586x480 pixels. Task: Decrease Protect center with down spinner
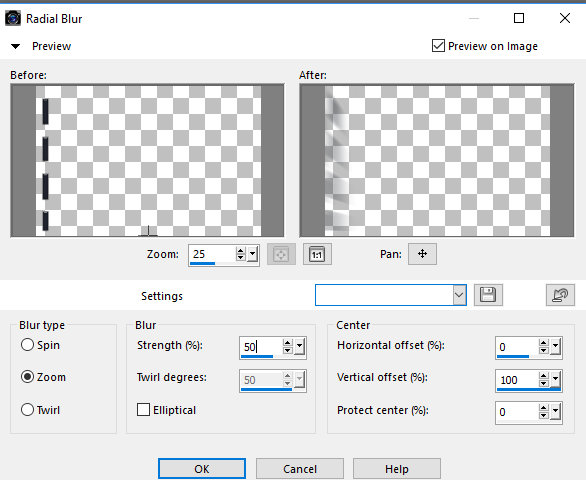(x=543, y=416)
